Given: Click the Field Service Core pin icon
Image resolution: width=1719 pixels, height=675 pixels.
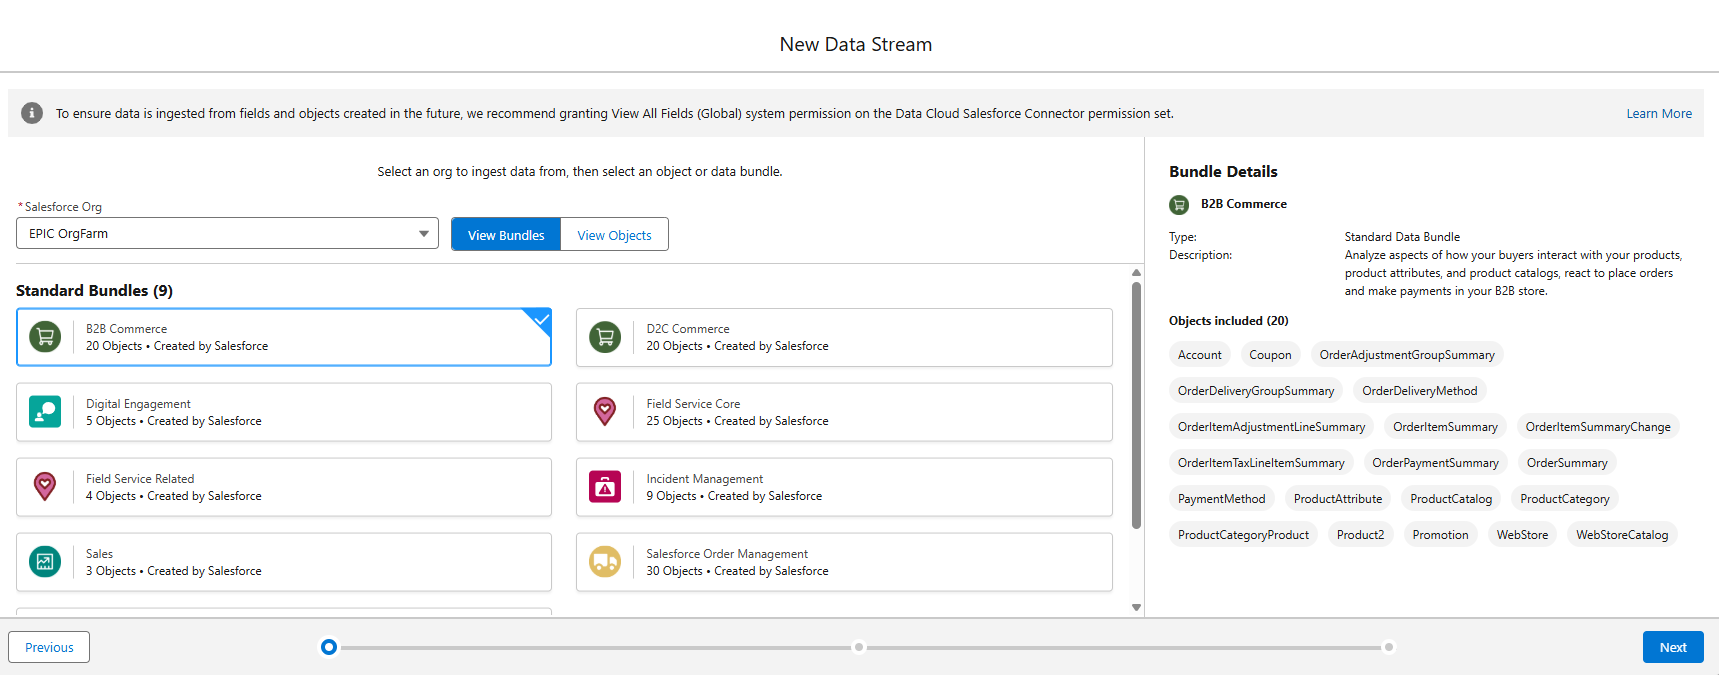Looking at the screenshot, I should tap(605, 412).
